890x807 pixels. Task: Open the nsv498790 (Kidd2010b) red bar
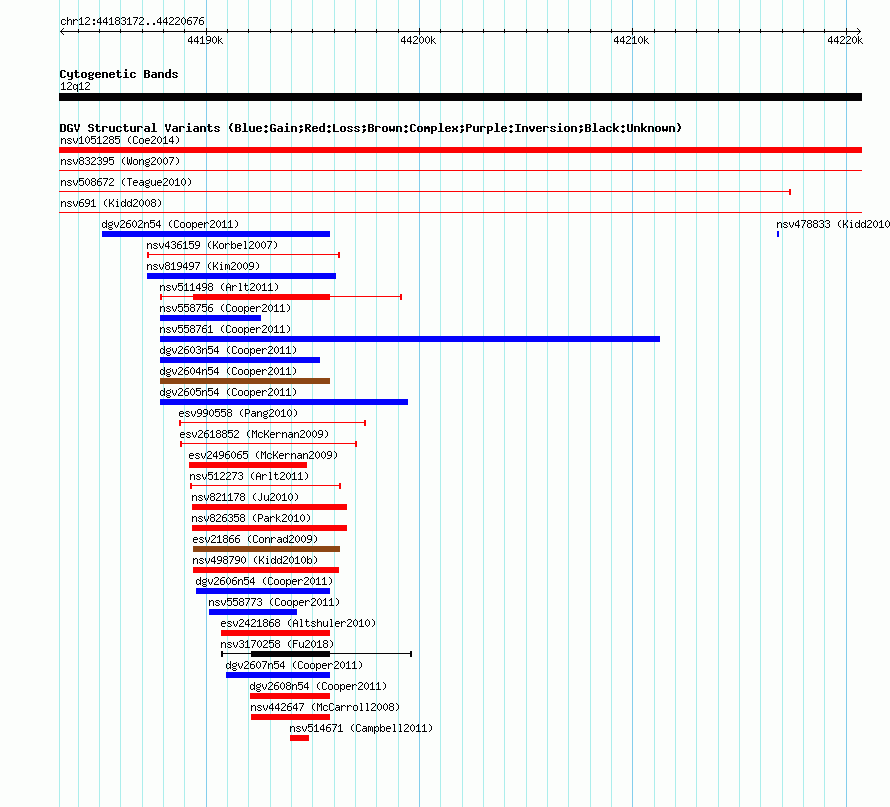(266, 570)
